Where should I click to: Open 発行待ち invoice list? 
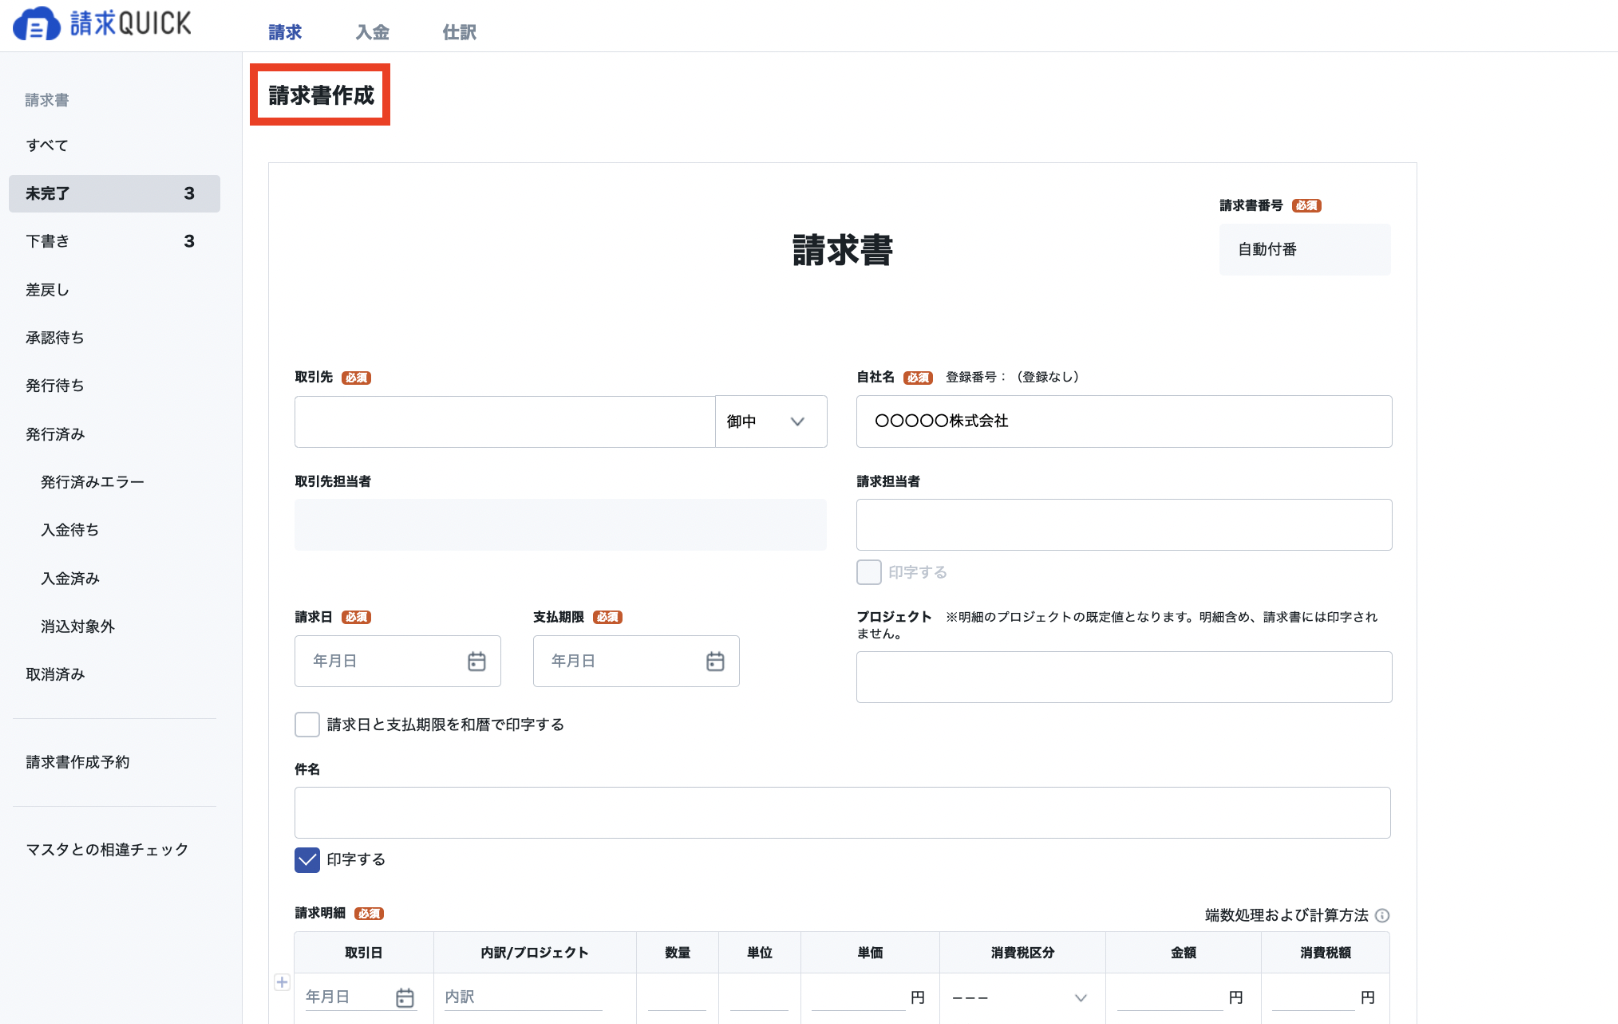click(x=55, y=386)
